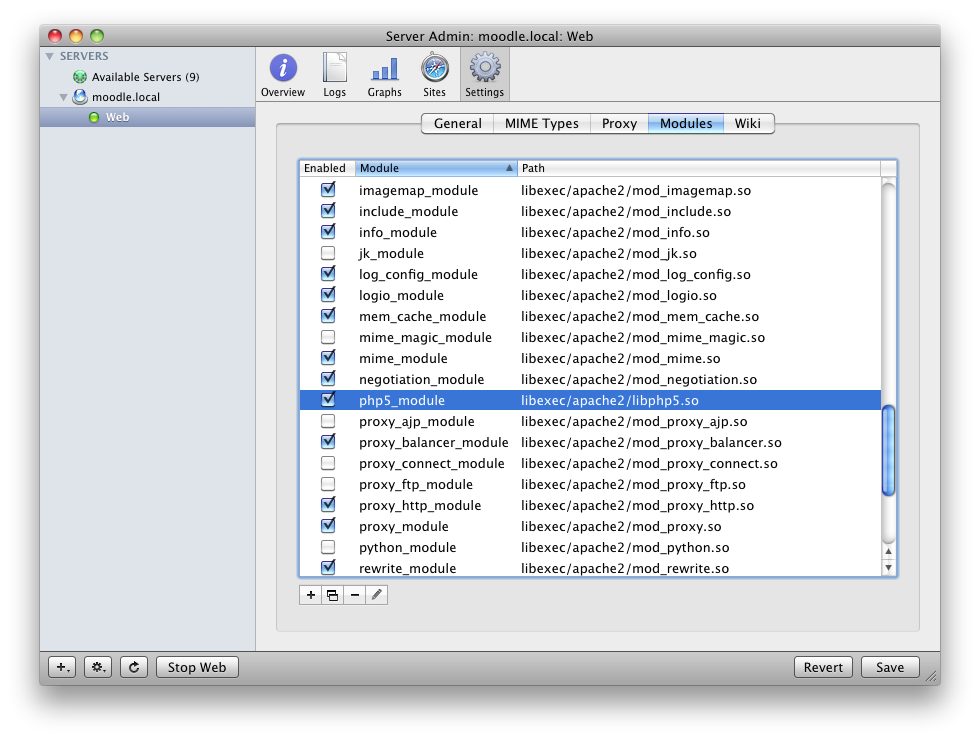The height and width of the screenshot is (740, 980).
Task: Open the Sites pane
Action: (x=434, y=75)
